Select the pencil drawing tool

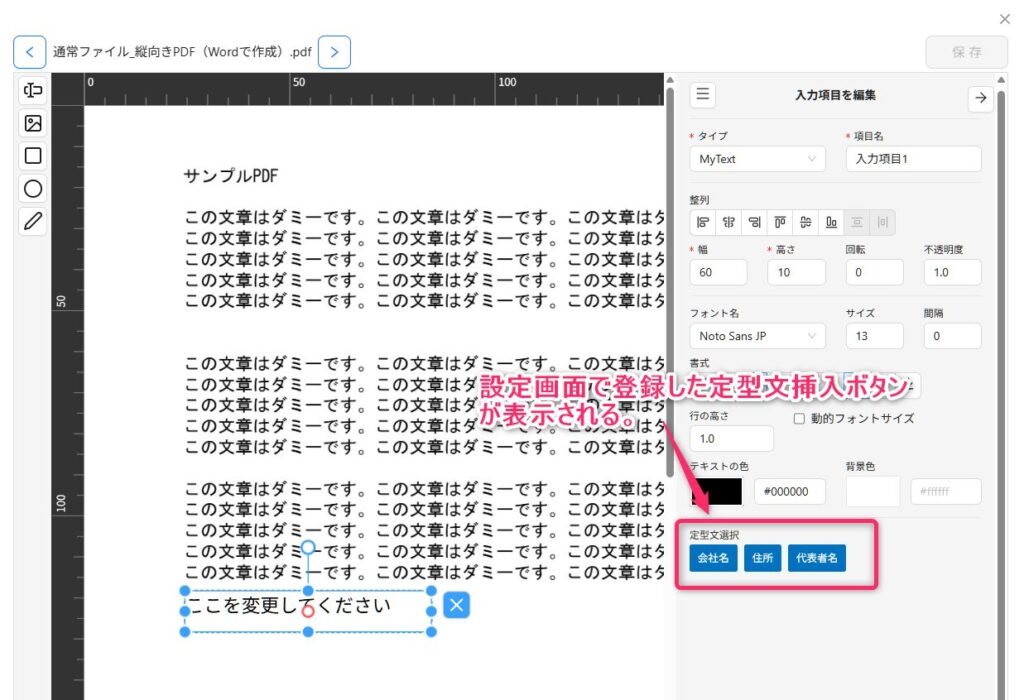pyautogui.click(x=33, y=221)
